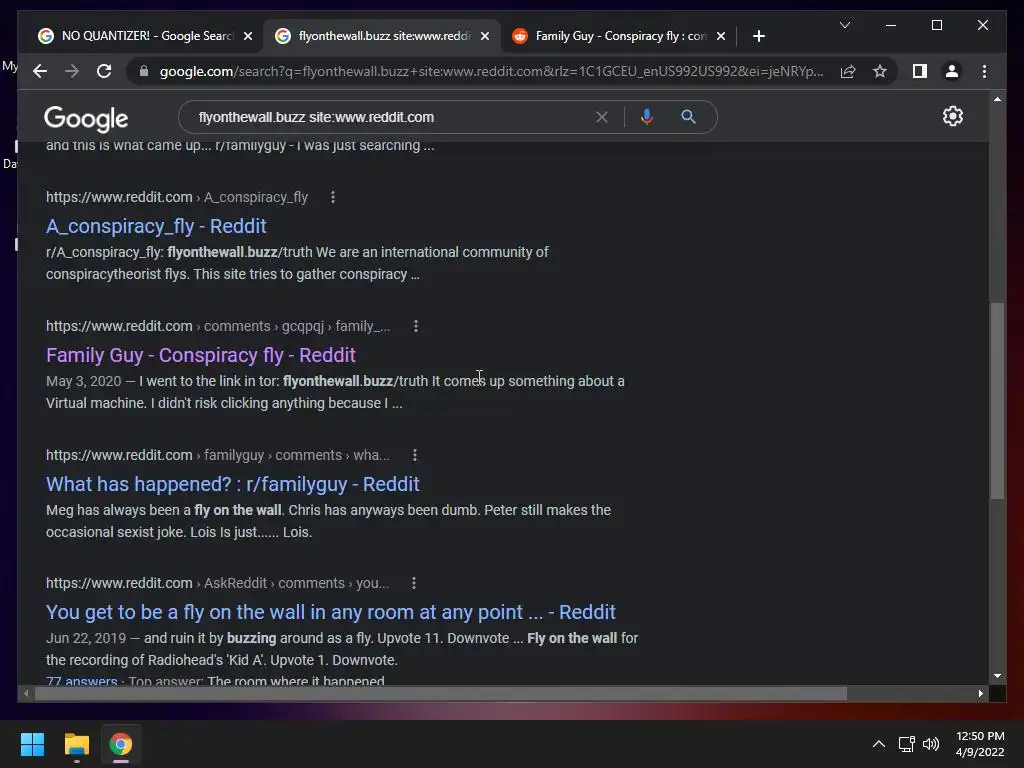Viewport: 1024px width, 768px height.
Task: Go forward one page in Chrome
Action: 72,71
